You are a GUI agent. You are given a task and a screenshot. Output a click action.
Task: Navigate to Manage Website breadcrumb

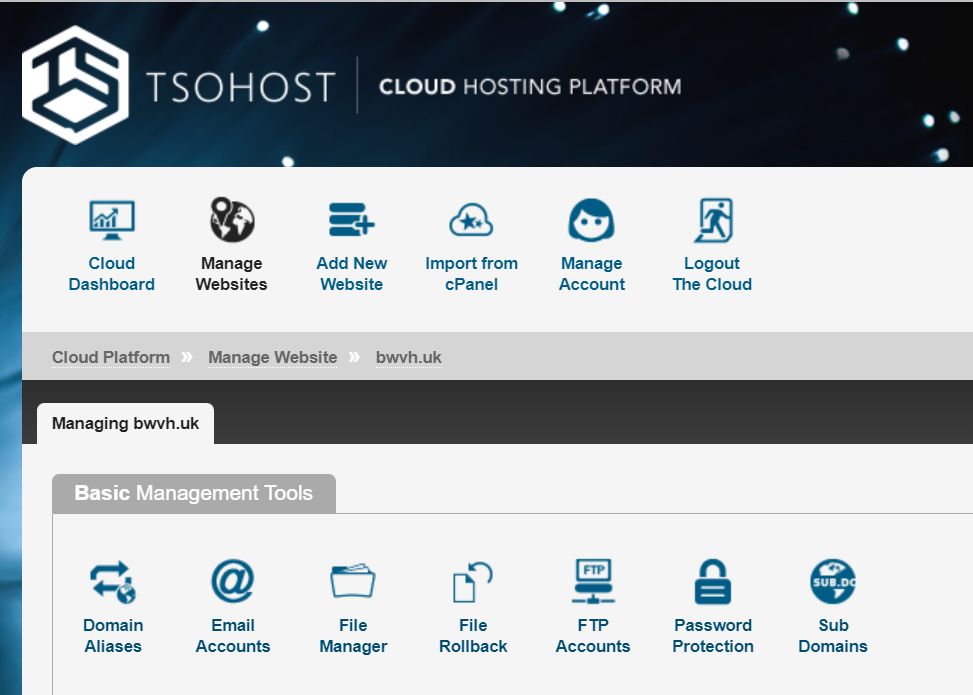273,357
